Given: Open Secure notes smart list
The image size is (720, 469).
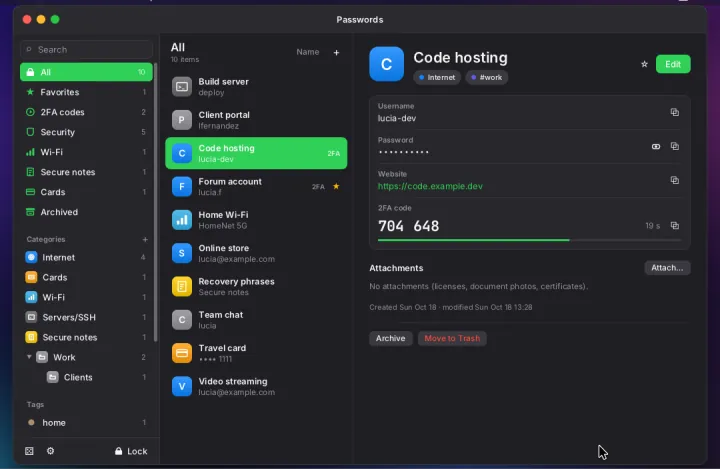Looking at the screenshot, I should point(86,172).
